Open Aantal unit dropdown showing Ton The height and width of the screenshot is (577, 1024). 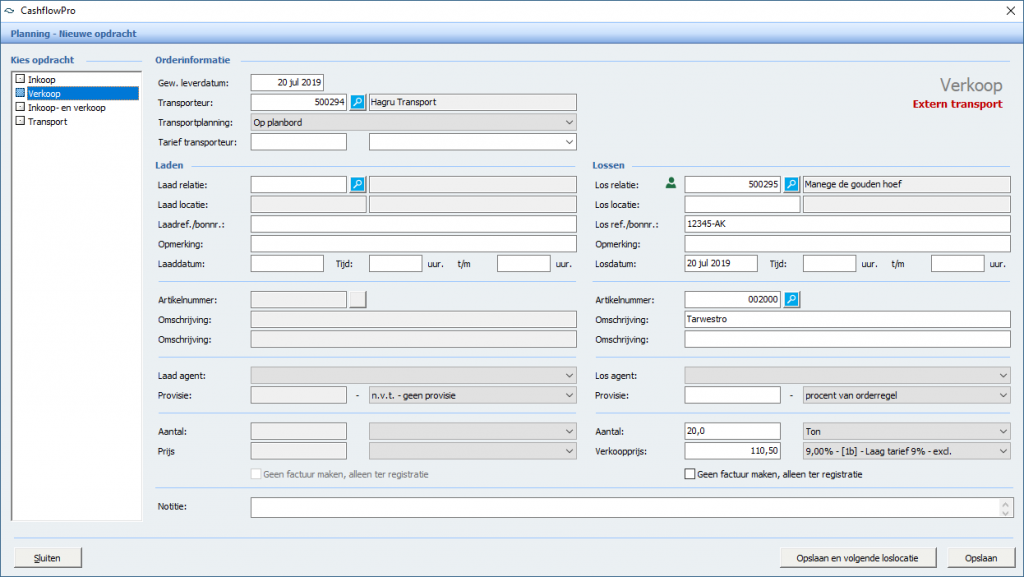[906, 431]
